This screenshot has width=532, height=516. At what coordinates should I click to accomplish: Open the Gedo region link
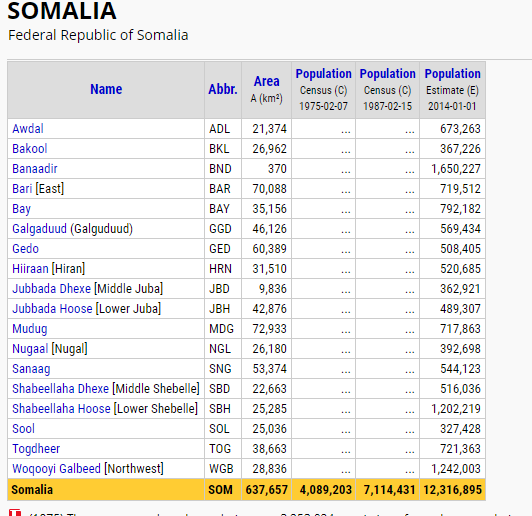click(25, 249)
